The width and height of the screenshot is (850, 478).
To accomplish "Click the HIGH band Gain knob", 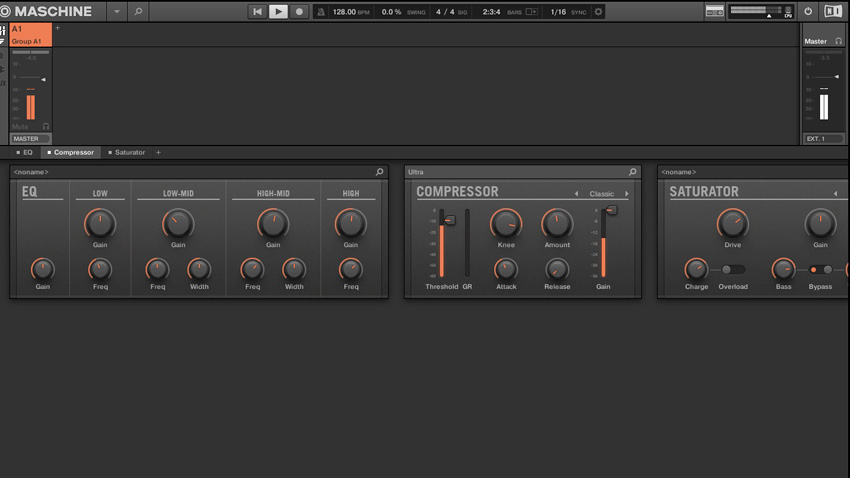I will 351,224.
